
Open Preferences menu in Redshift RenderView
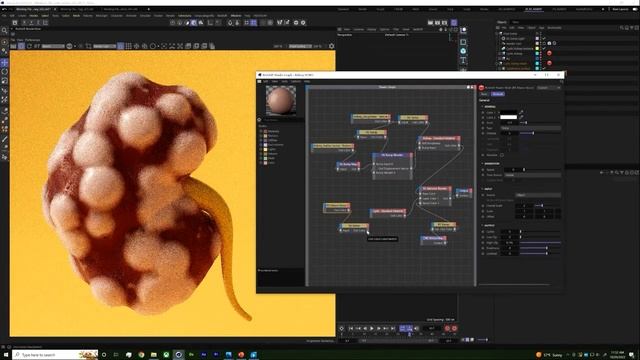click(33, 40)
